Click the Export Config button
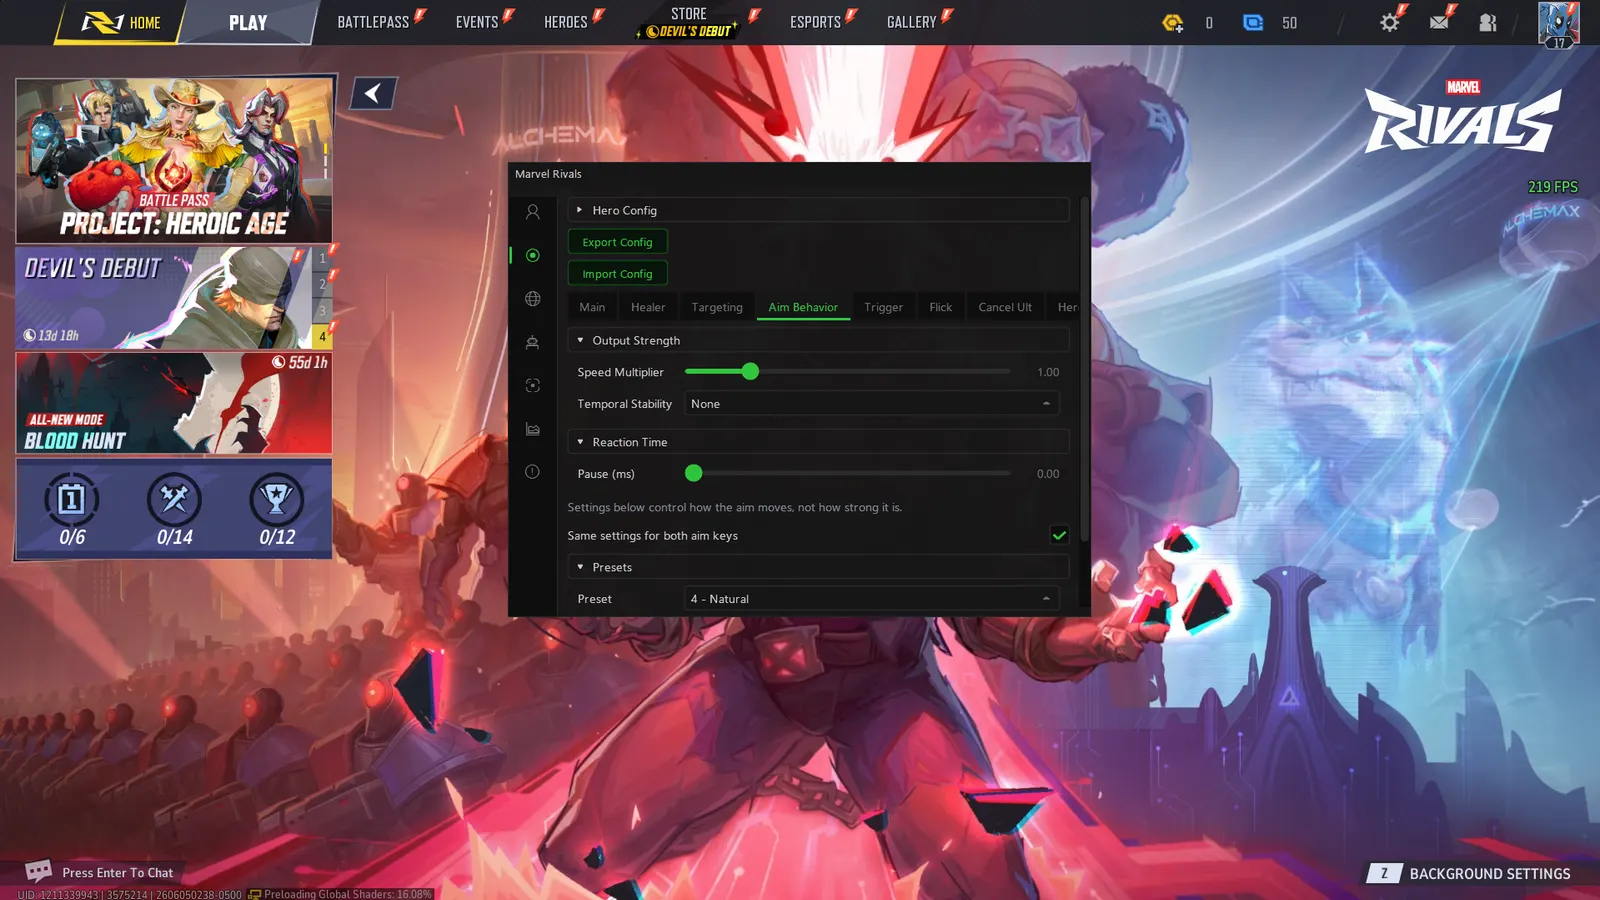This screenshot has width=1600, height=900. [617, 242]
